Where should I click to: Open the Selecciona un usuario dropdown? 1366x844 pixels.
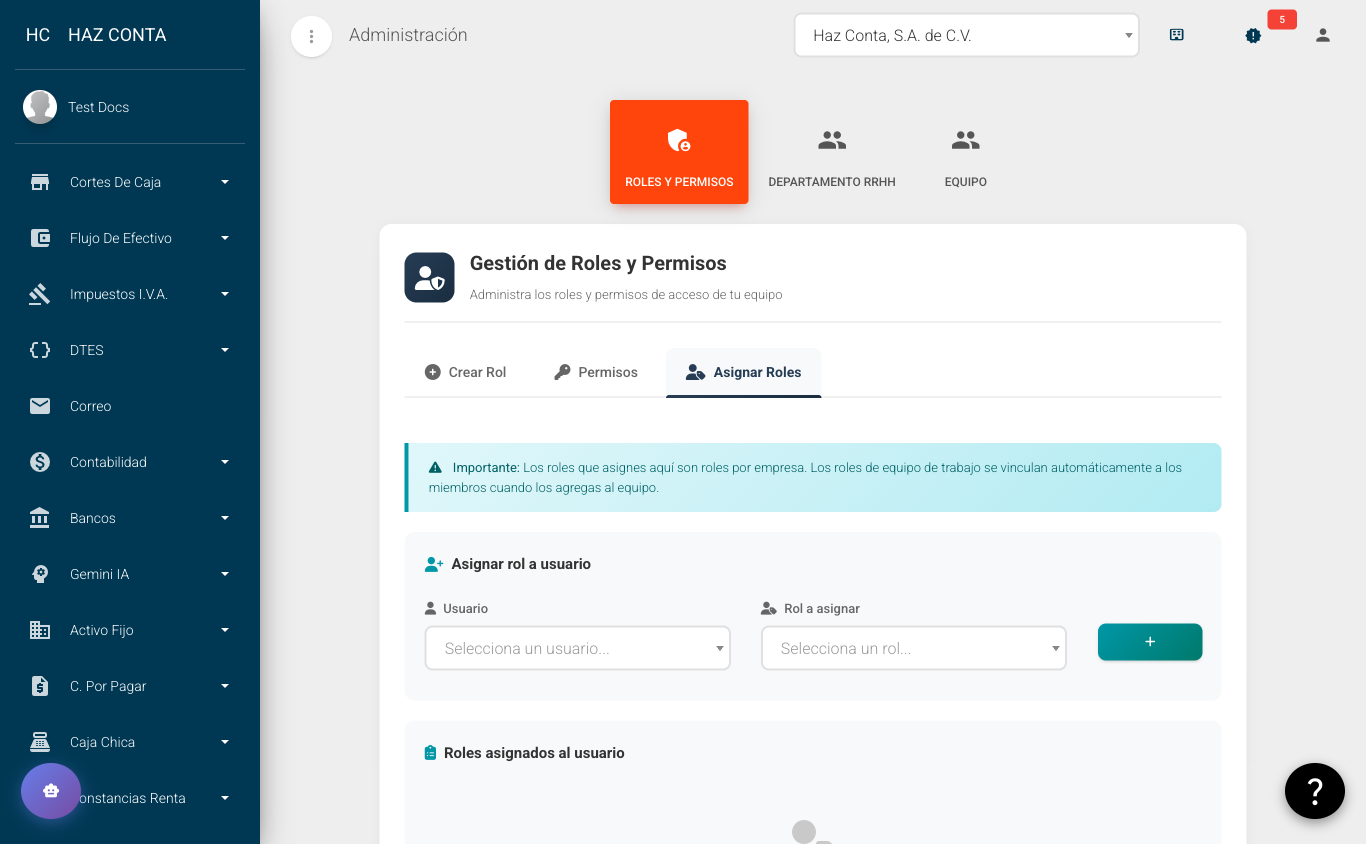tap(577, 648)
